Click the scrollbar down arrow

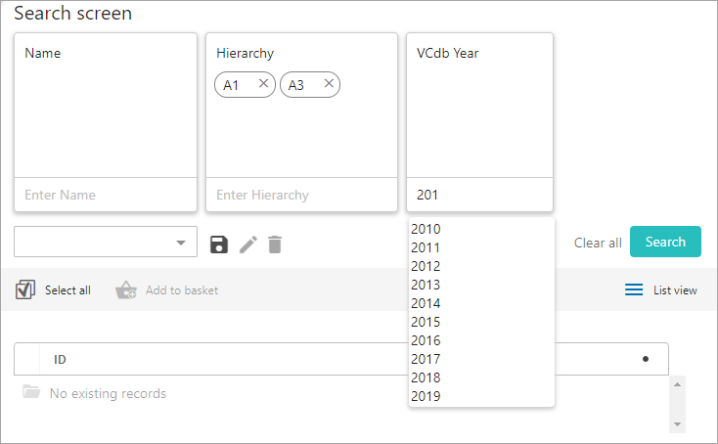(677, 424)
